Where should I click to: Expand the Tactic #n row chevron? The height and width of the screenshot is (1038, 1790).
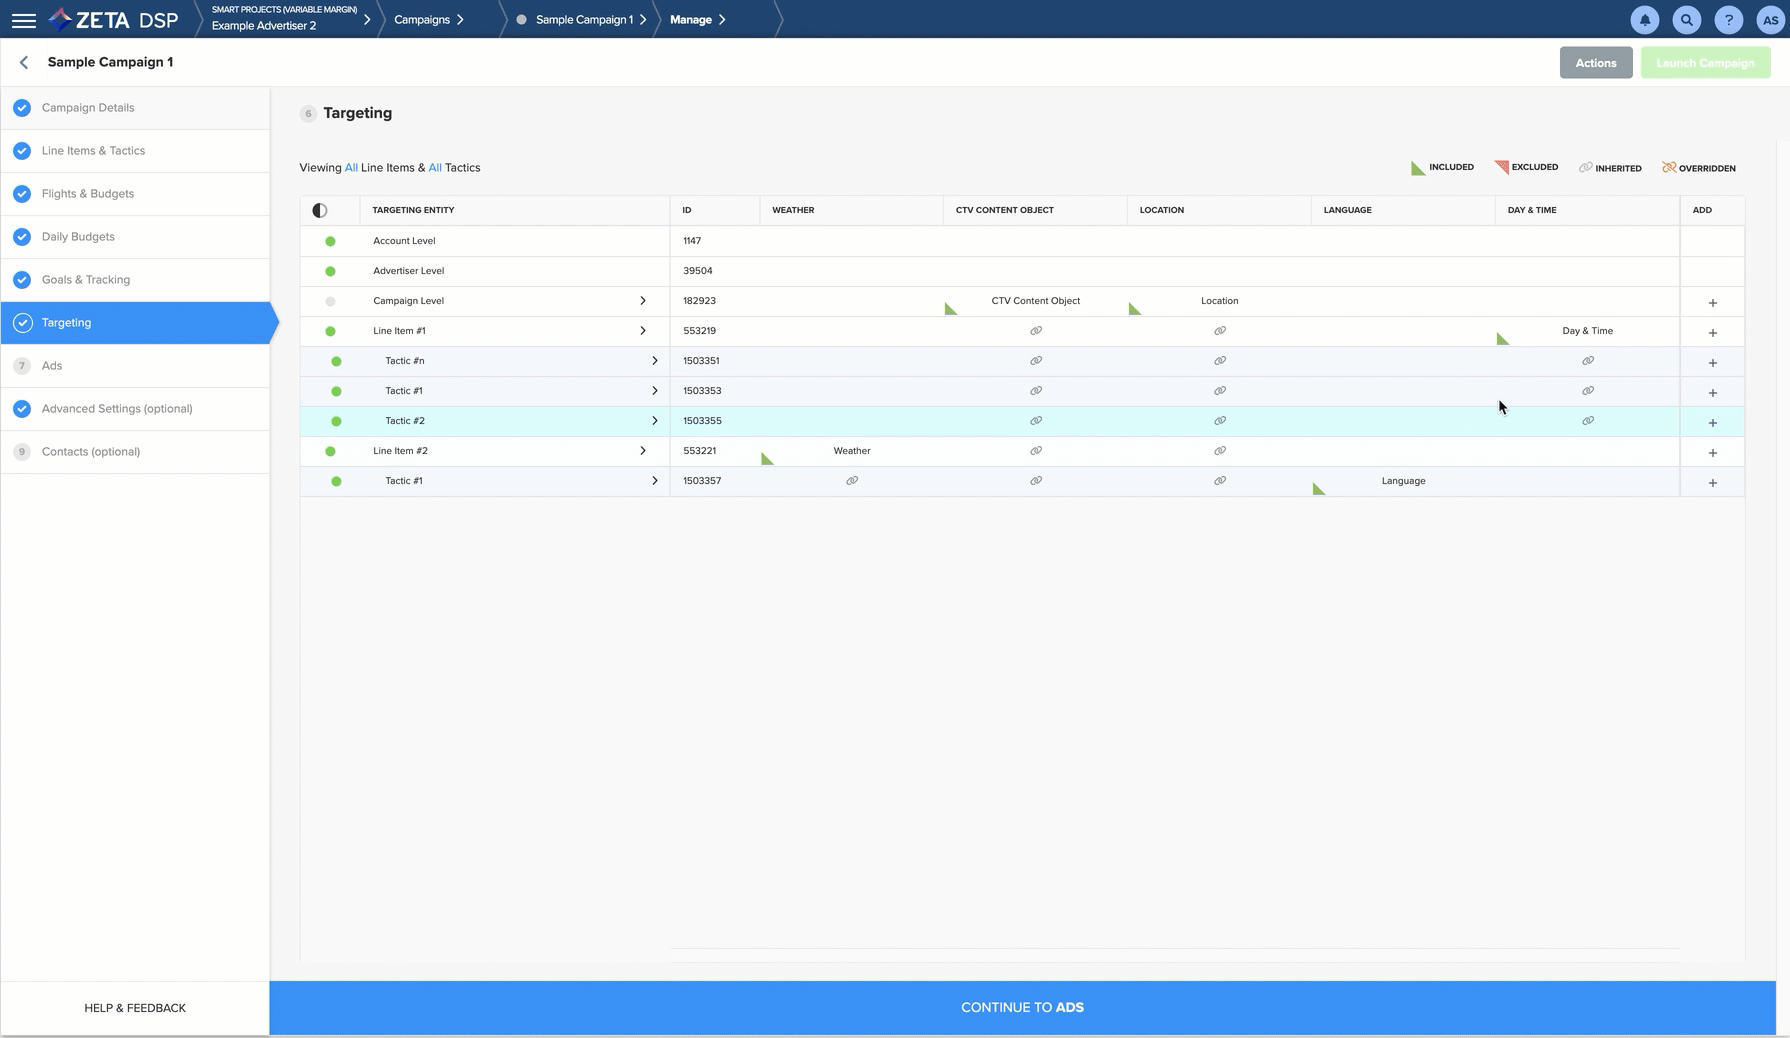654,361
